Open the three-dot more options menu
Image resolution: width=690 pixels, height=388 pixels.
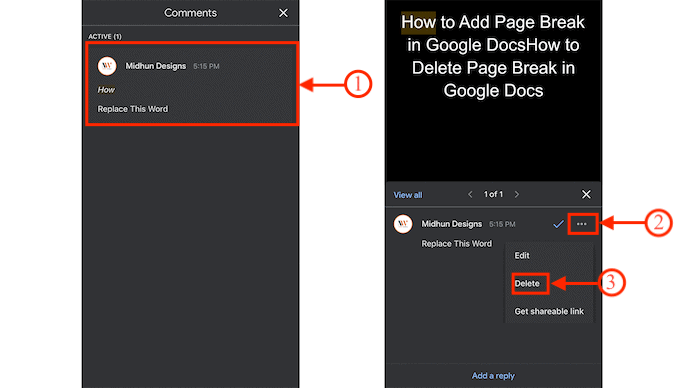582,224
